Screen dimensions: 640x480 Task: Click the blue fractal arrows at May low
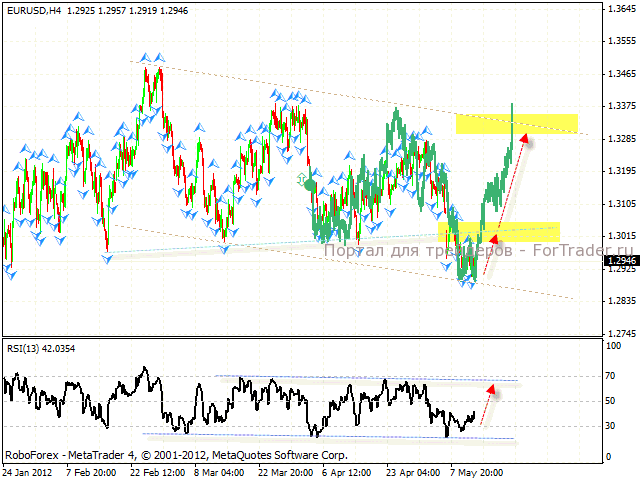pyautogui.click(x=468, y=284)
